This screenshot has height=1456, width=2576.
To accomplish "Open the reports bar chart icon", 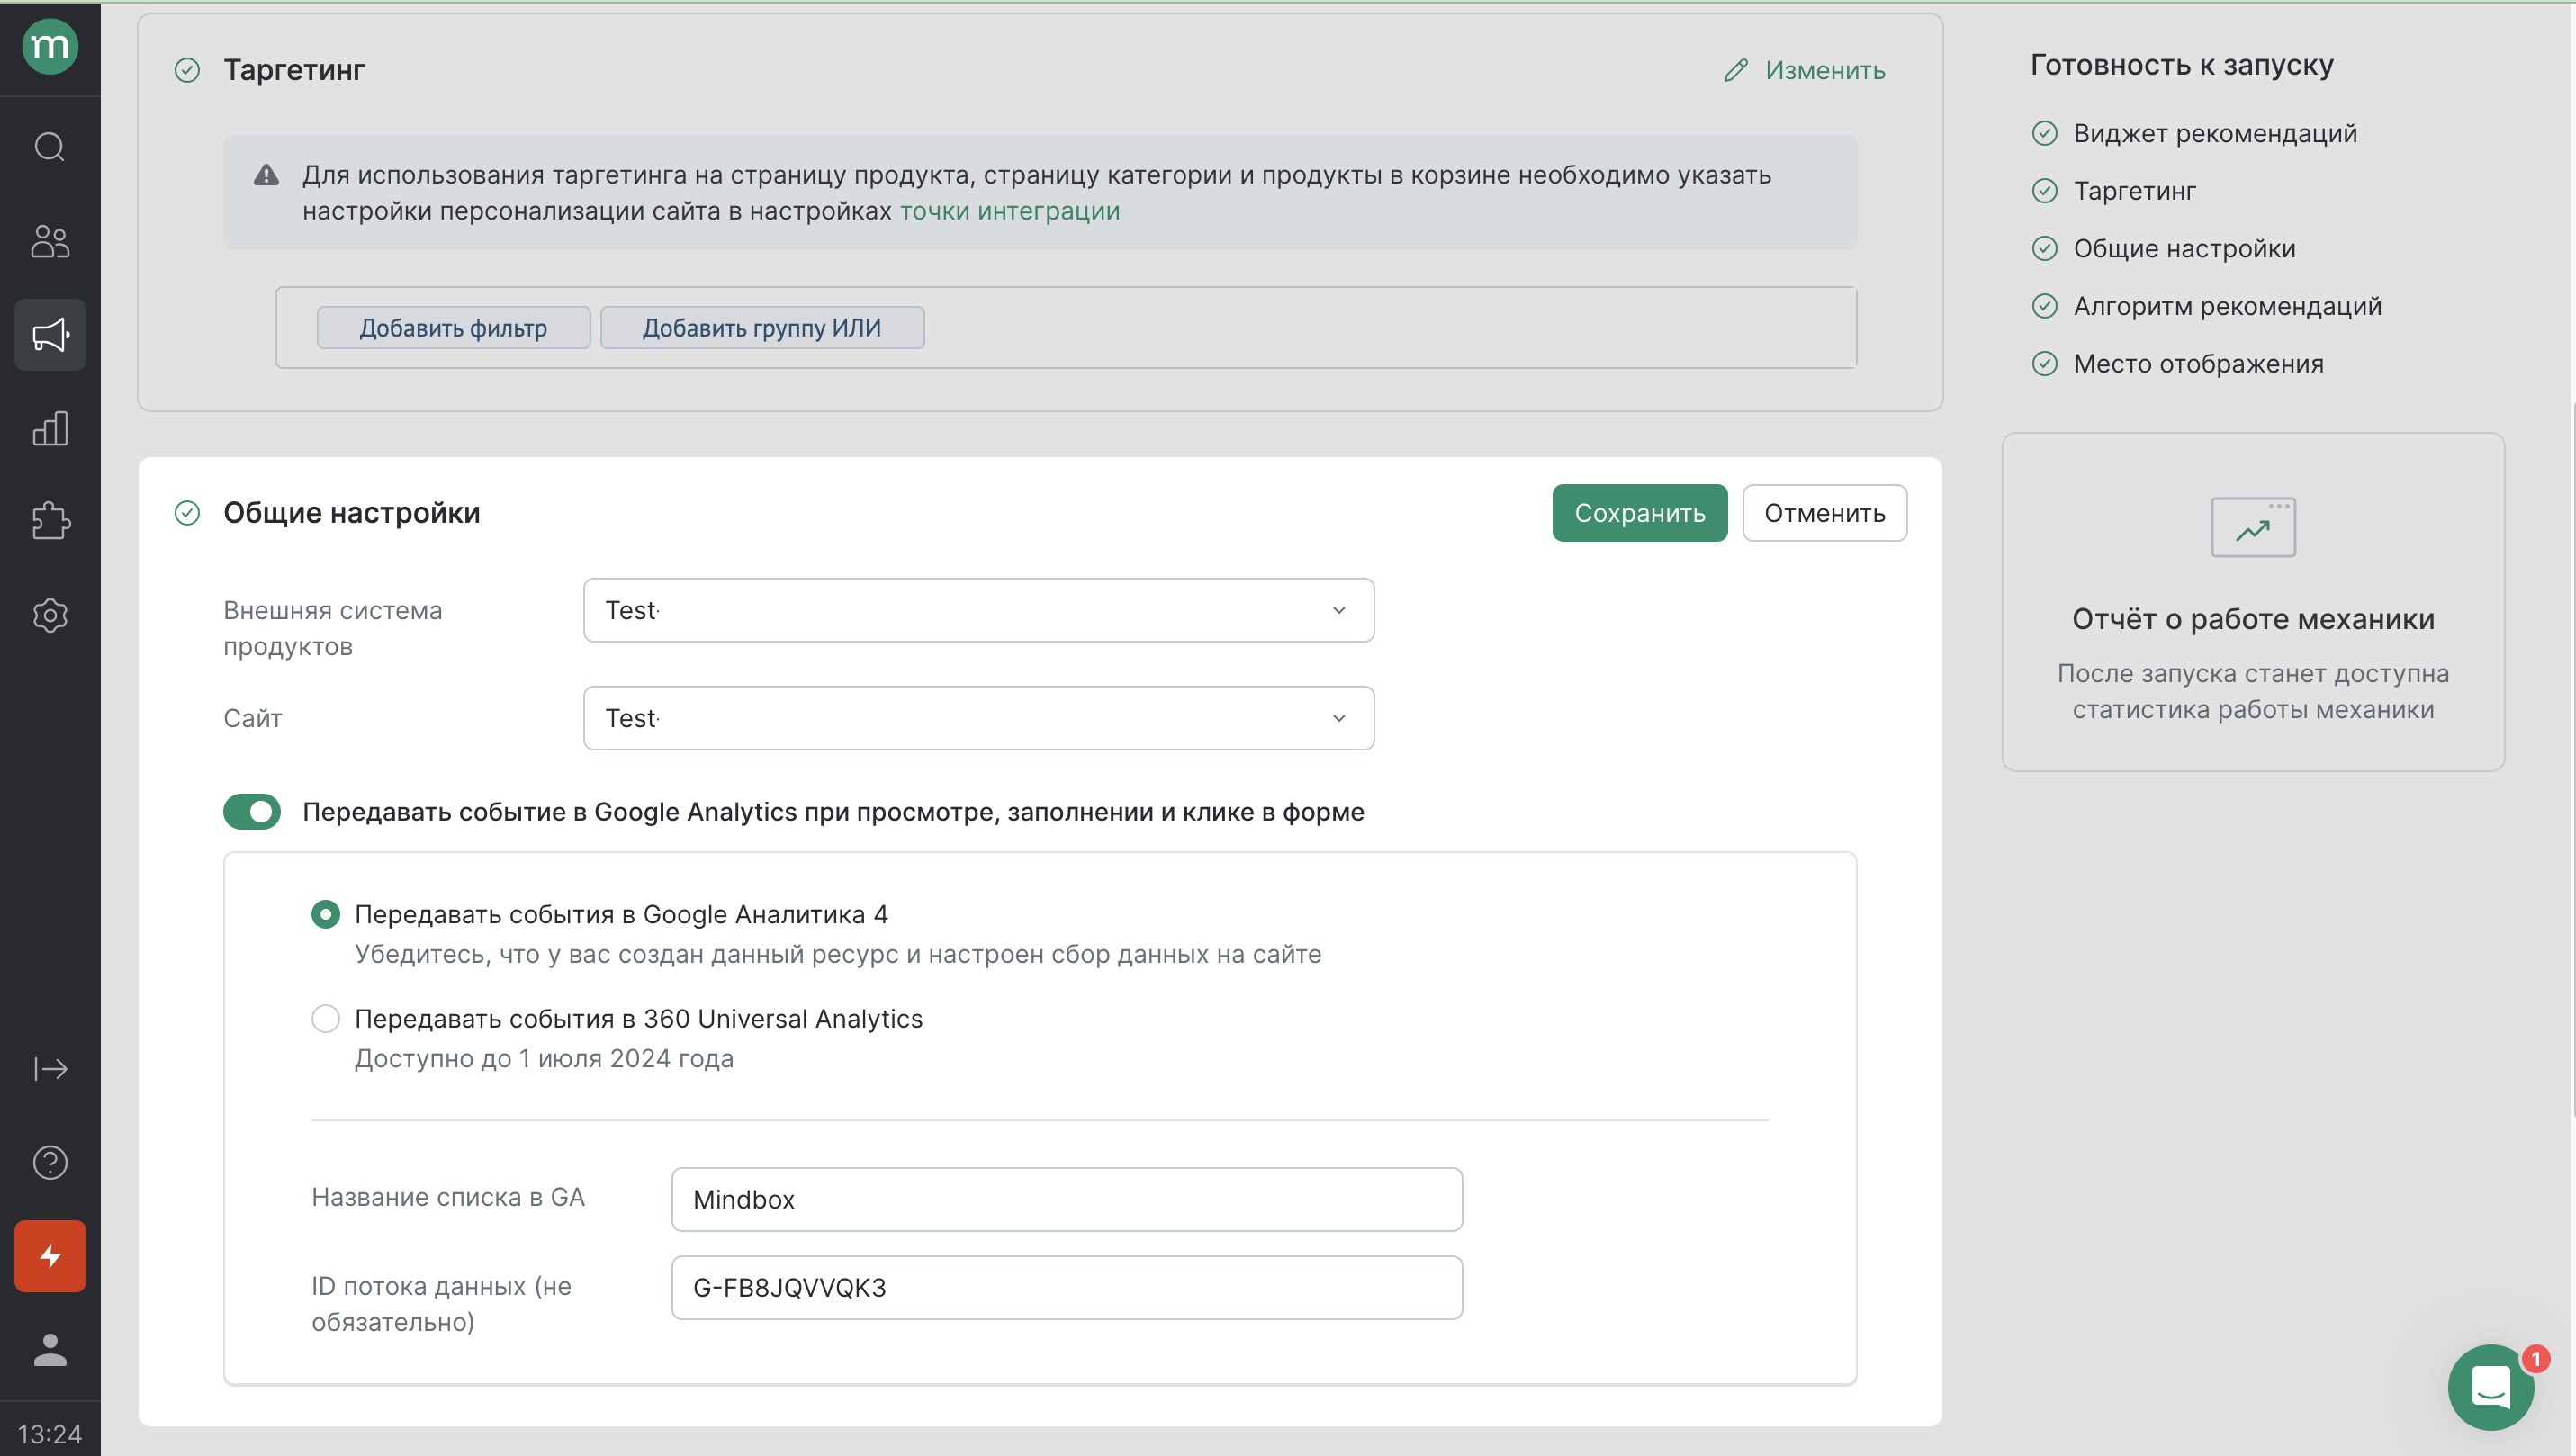I will coord(50,428).
